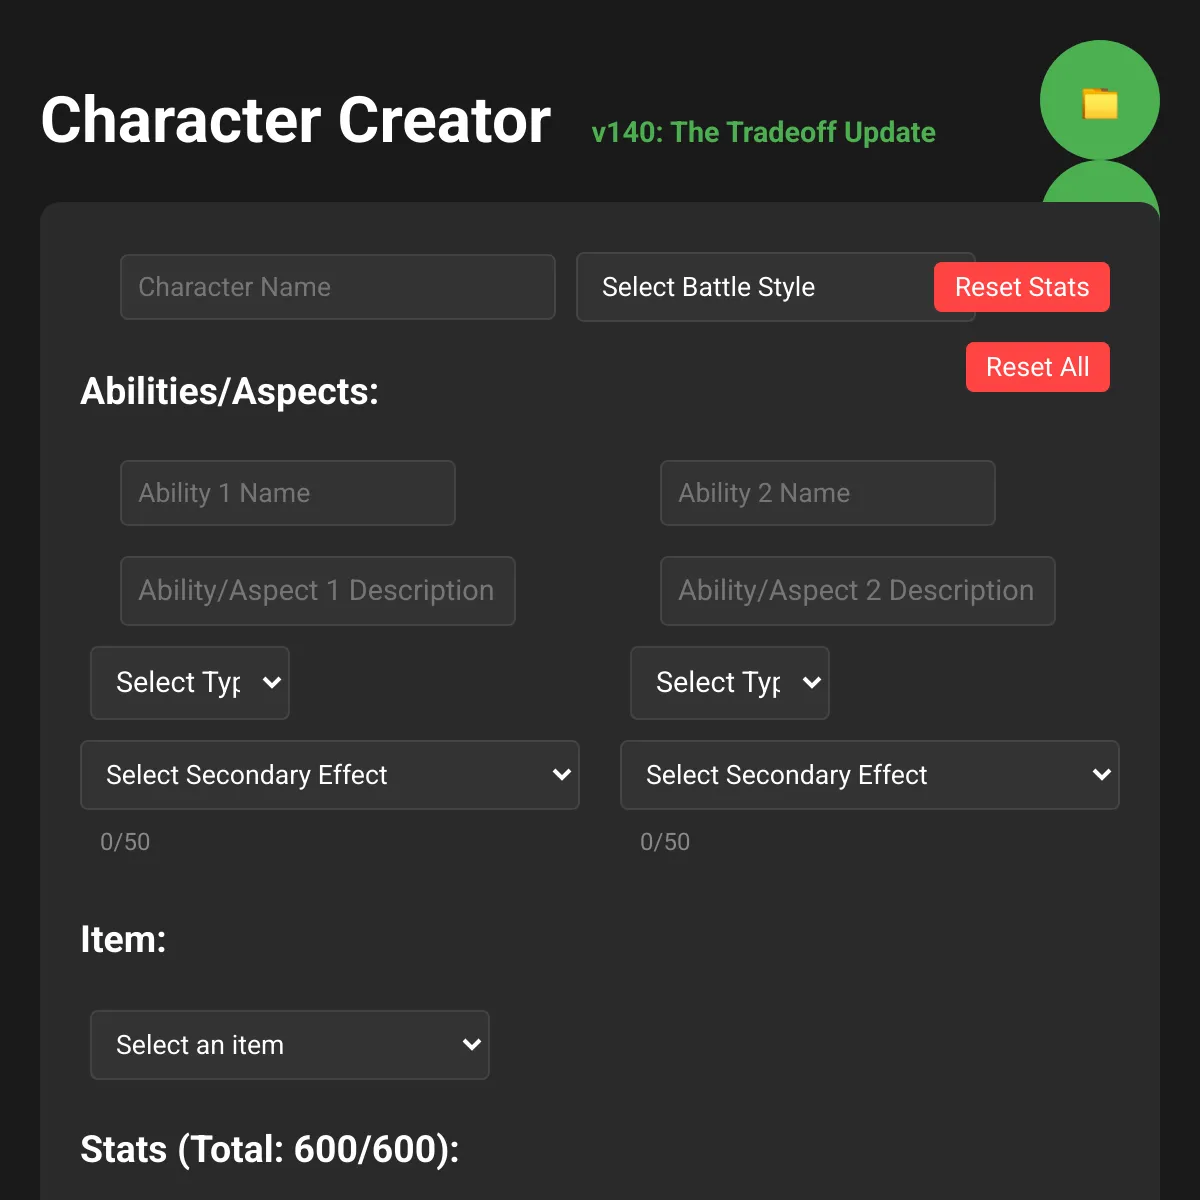The width and height of the screenshot is (1200, 1200).
Task: Open the yellow folder load button
Action: click(1100, 100)
